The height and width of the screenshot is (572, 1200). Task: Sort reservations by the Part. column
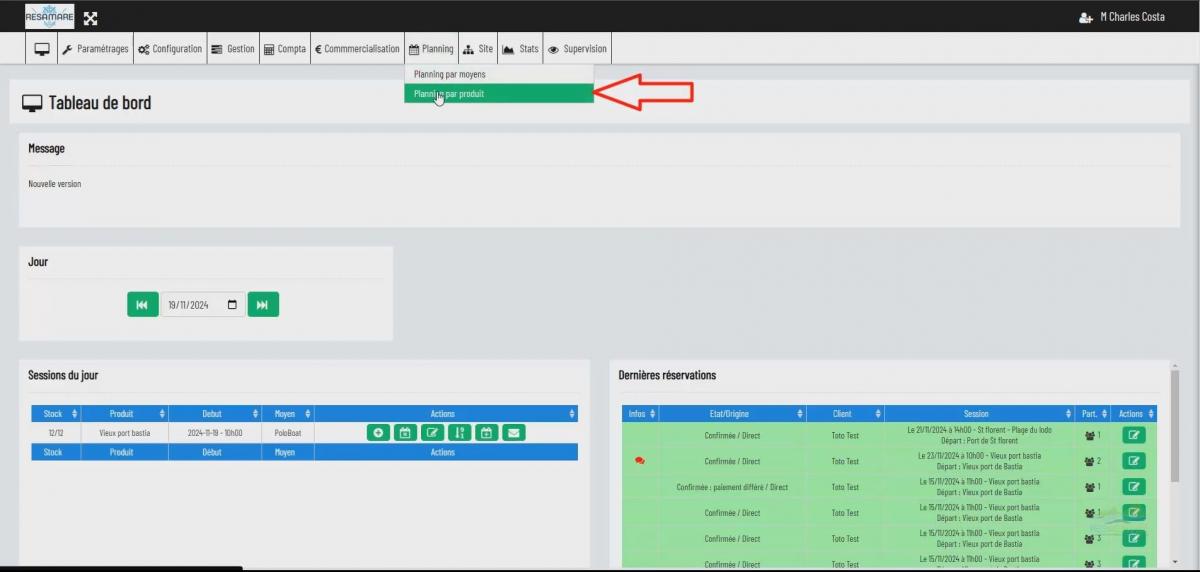pos(1105,414)
